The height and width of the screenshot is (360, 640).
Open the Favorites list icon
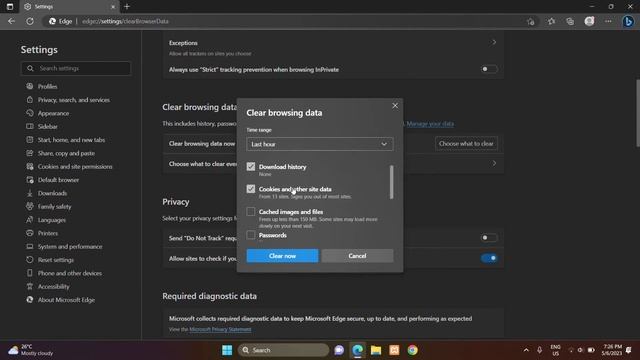551,21
